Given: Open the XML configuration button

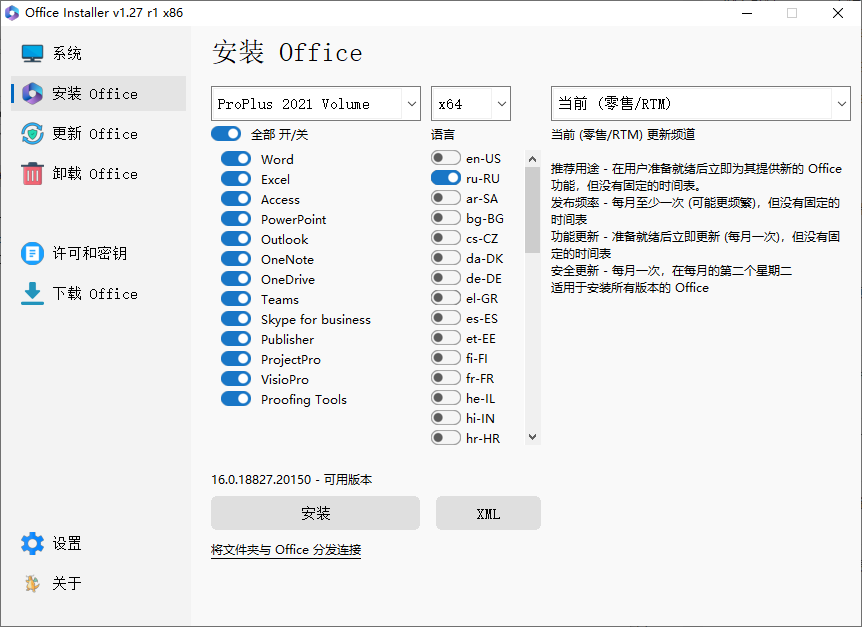Looking at the screenshot, I should (488, 512).
